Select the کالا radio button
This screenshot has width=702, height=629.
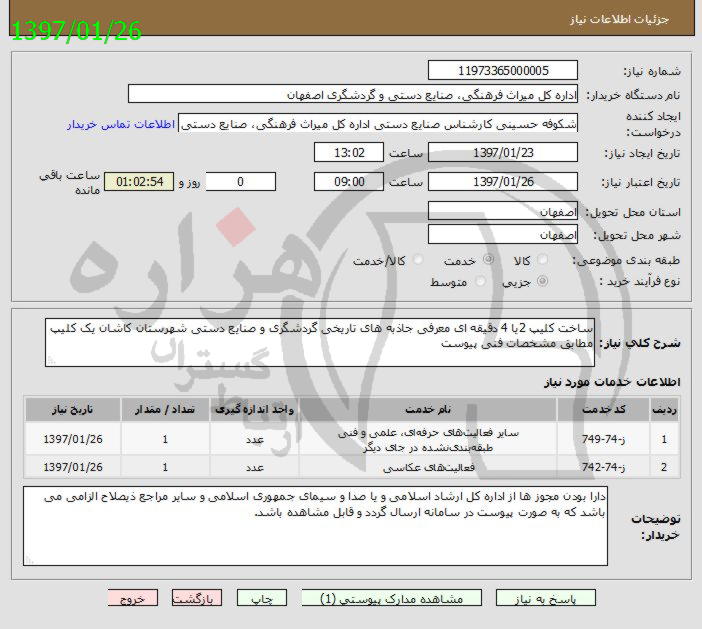(542, 260)
